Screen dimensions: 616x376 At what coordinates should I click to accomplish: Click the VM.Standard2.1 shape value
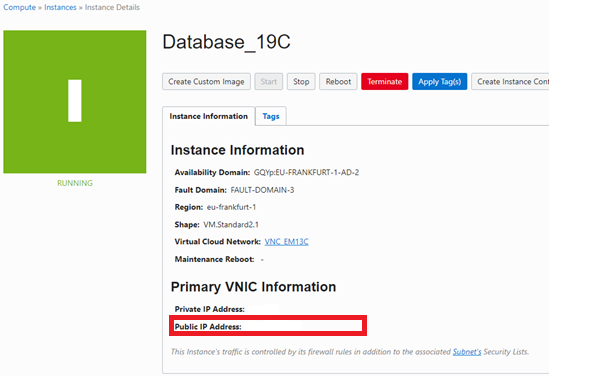(231, 225)
